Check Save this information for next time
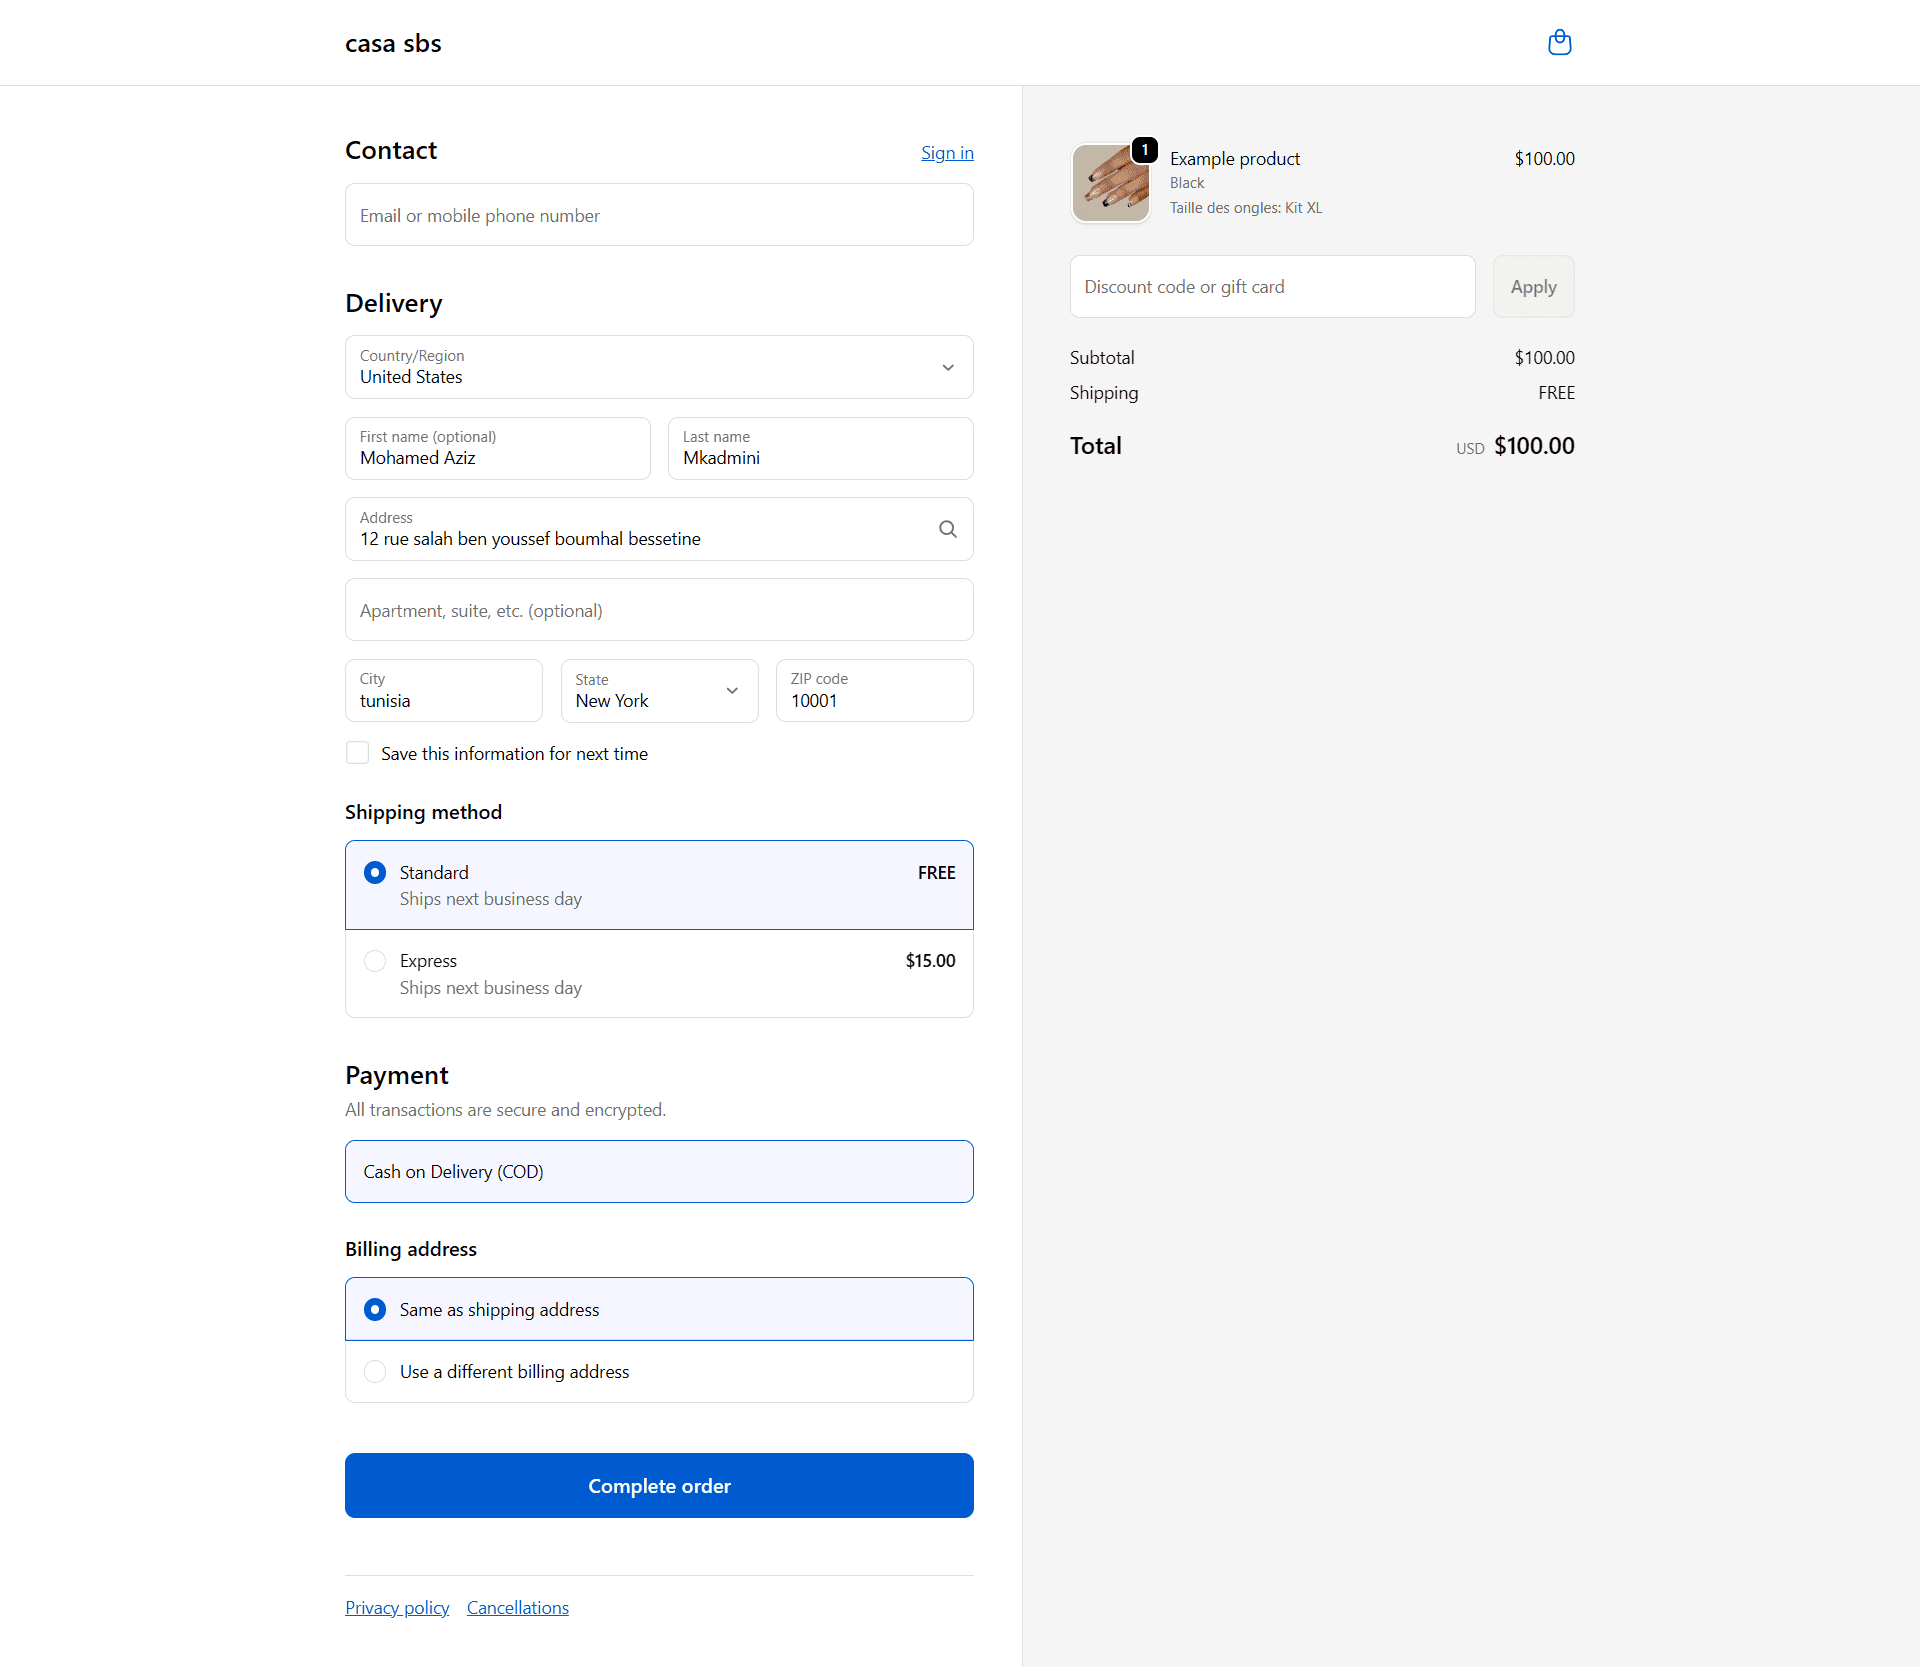Screen dimensions: 1920x1667 357,753
